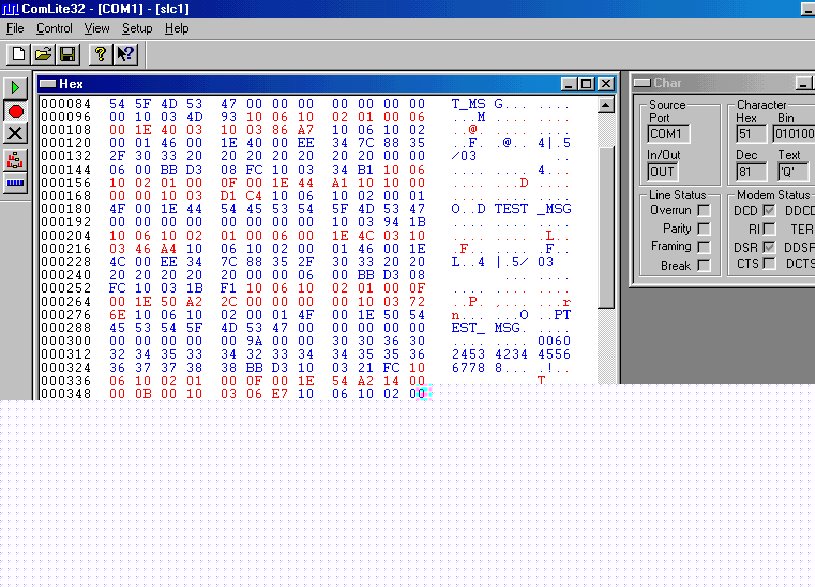Click the Character Hex field showing 51
This screenshot has height=587, width=815.
[751, 134]
